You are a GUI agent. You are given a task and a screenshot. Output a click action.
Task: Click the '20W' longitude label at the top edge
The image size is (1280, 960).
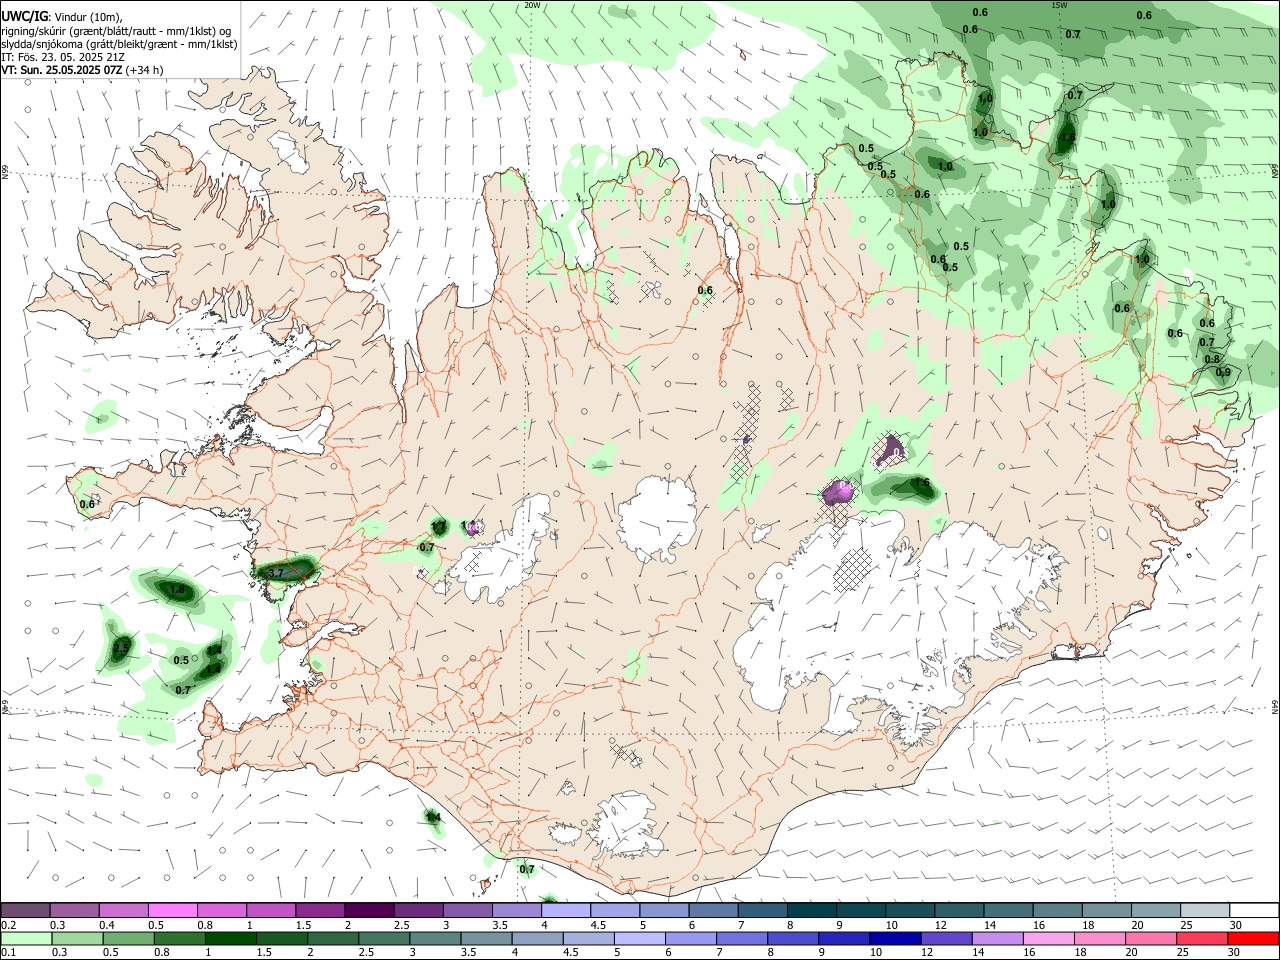532,5
